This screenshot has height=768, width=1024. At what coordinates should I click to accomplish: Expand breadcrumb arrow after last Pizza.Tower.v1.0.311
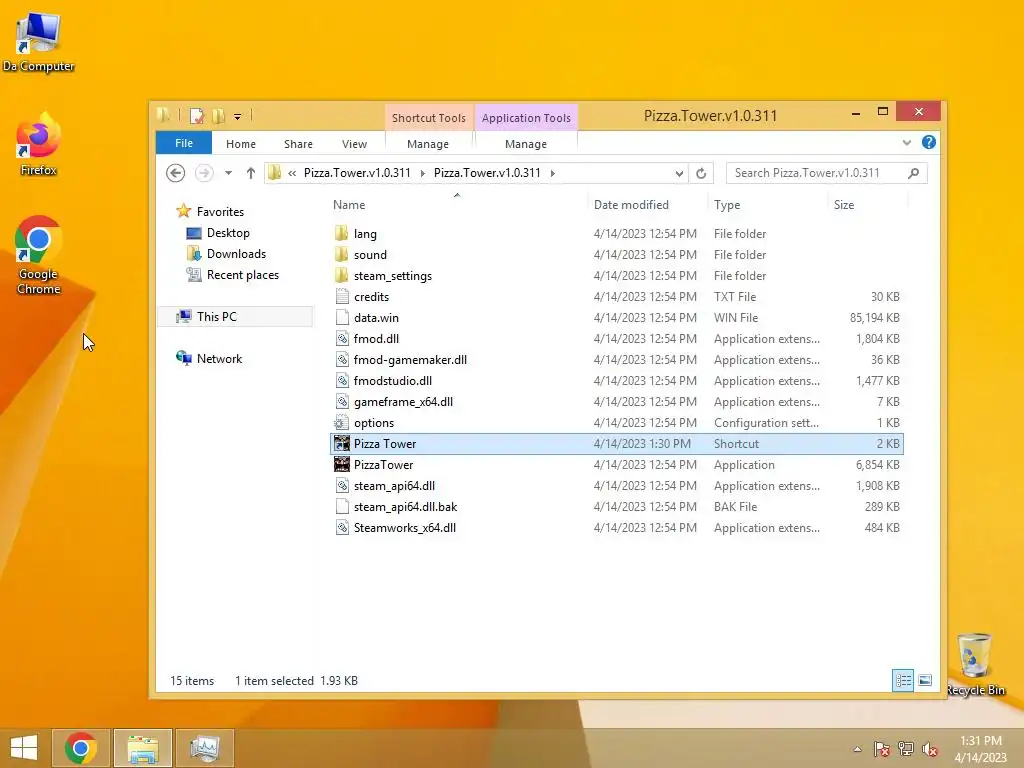(x=552, y=173)
